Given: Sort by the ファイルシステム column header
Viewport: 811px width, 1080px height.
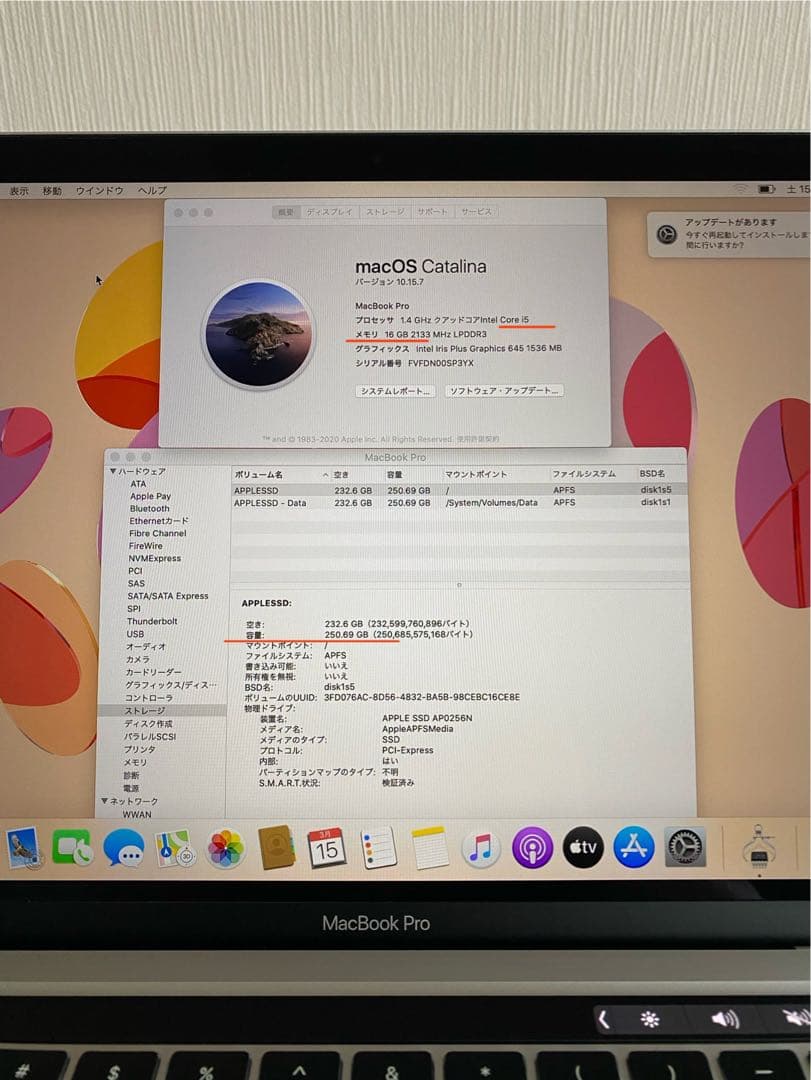Looking at the screenshot, I should (x=584, y=474).
